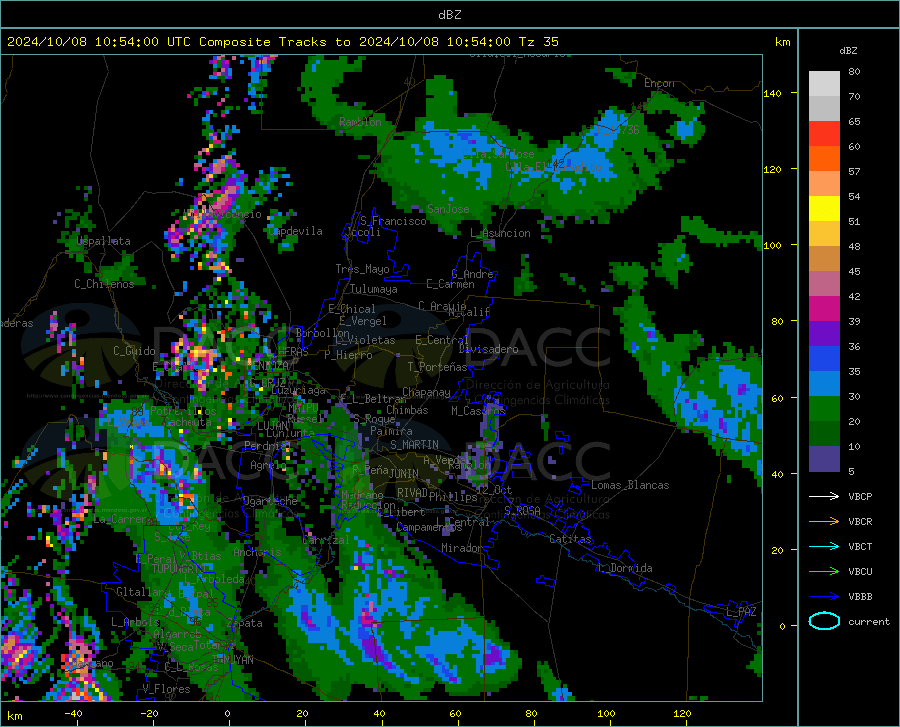The image size is (900, 727).
Task: Click the 'S_MARTIN' place label
Action: point(414,445)
